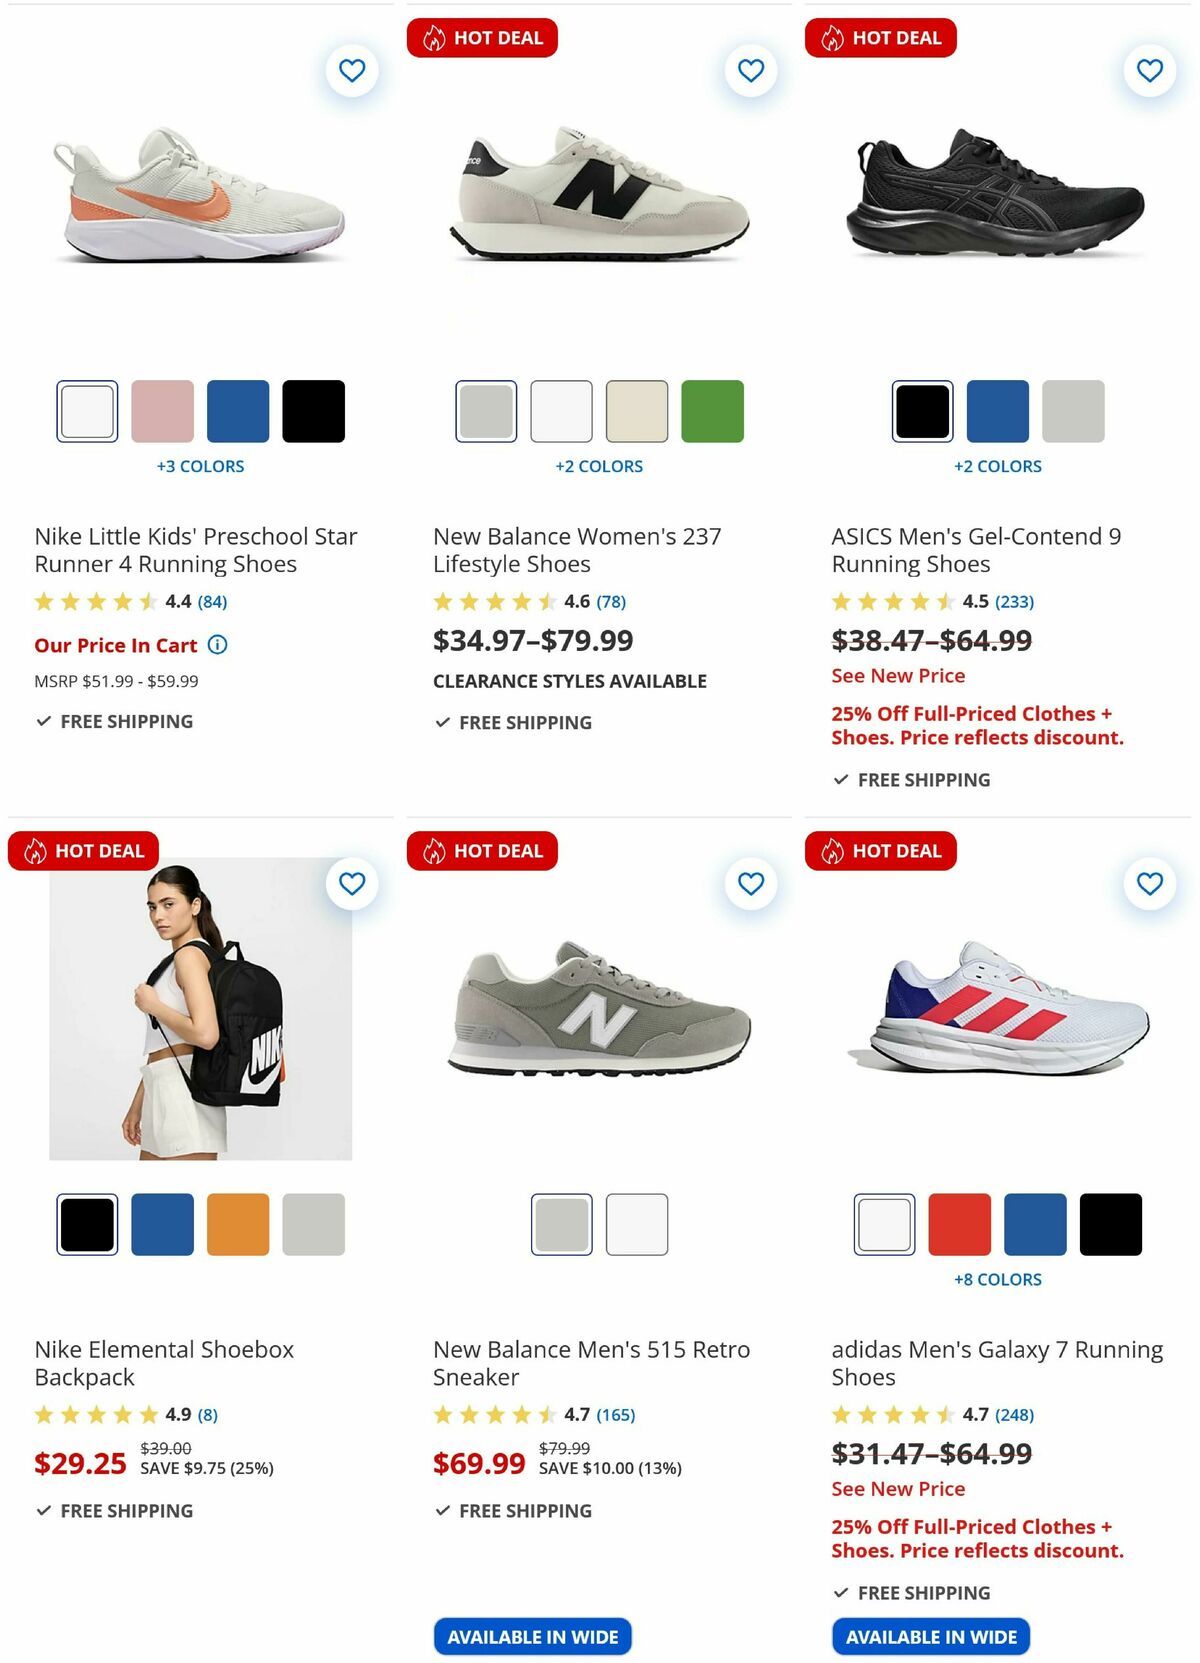Click the heart icon on New Balance 237
1200x1663 pixels.
click(751, 70)
